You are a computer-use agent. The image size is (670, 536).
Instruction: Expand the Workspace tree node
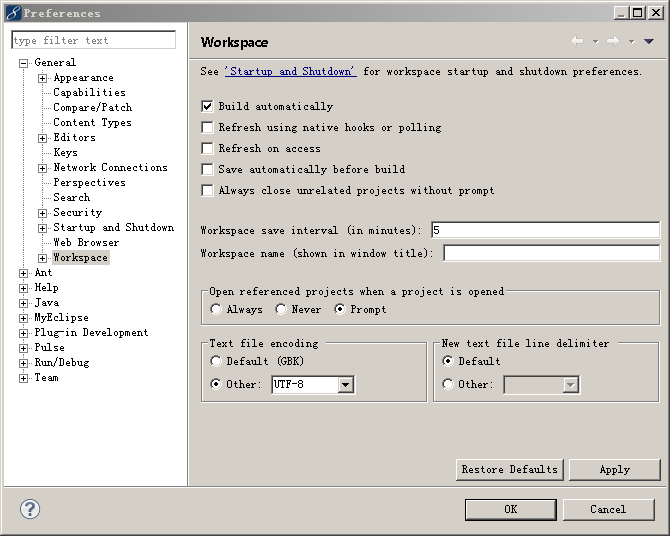pyautogui.click(x=42, y=258)
